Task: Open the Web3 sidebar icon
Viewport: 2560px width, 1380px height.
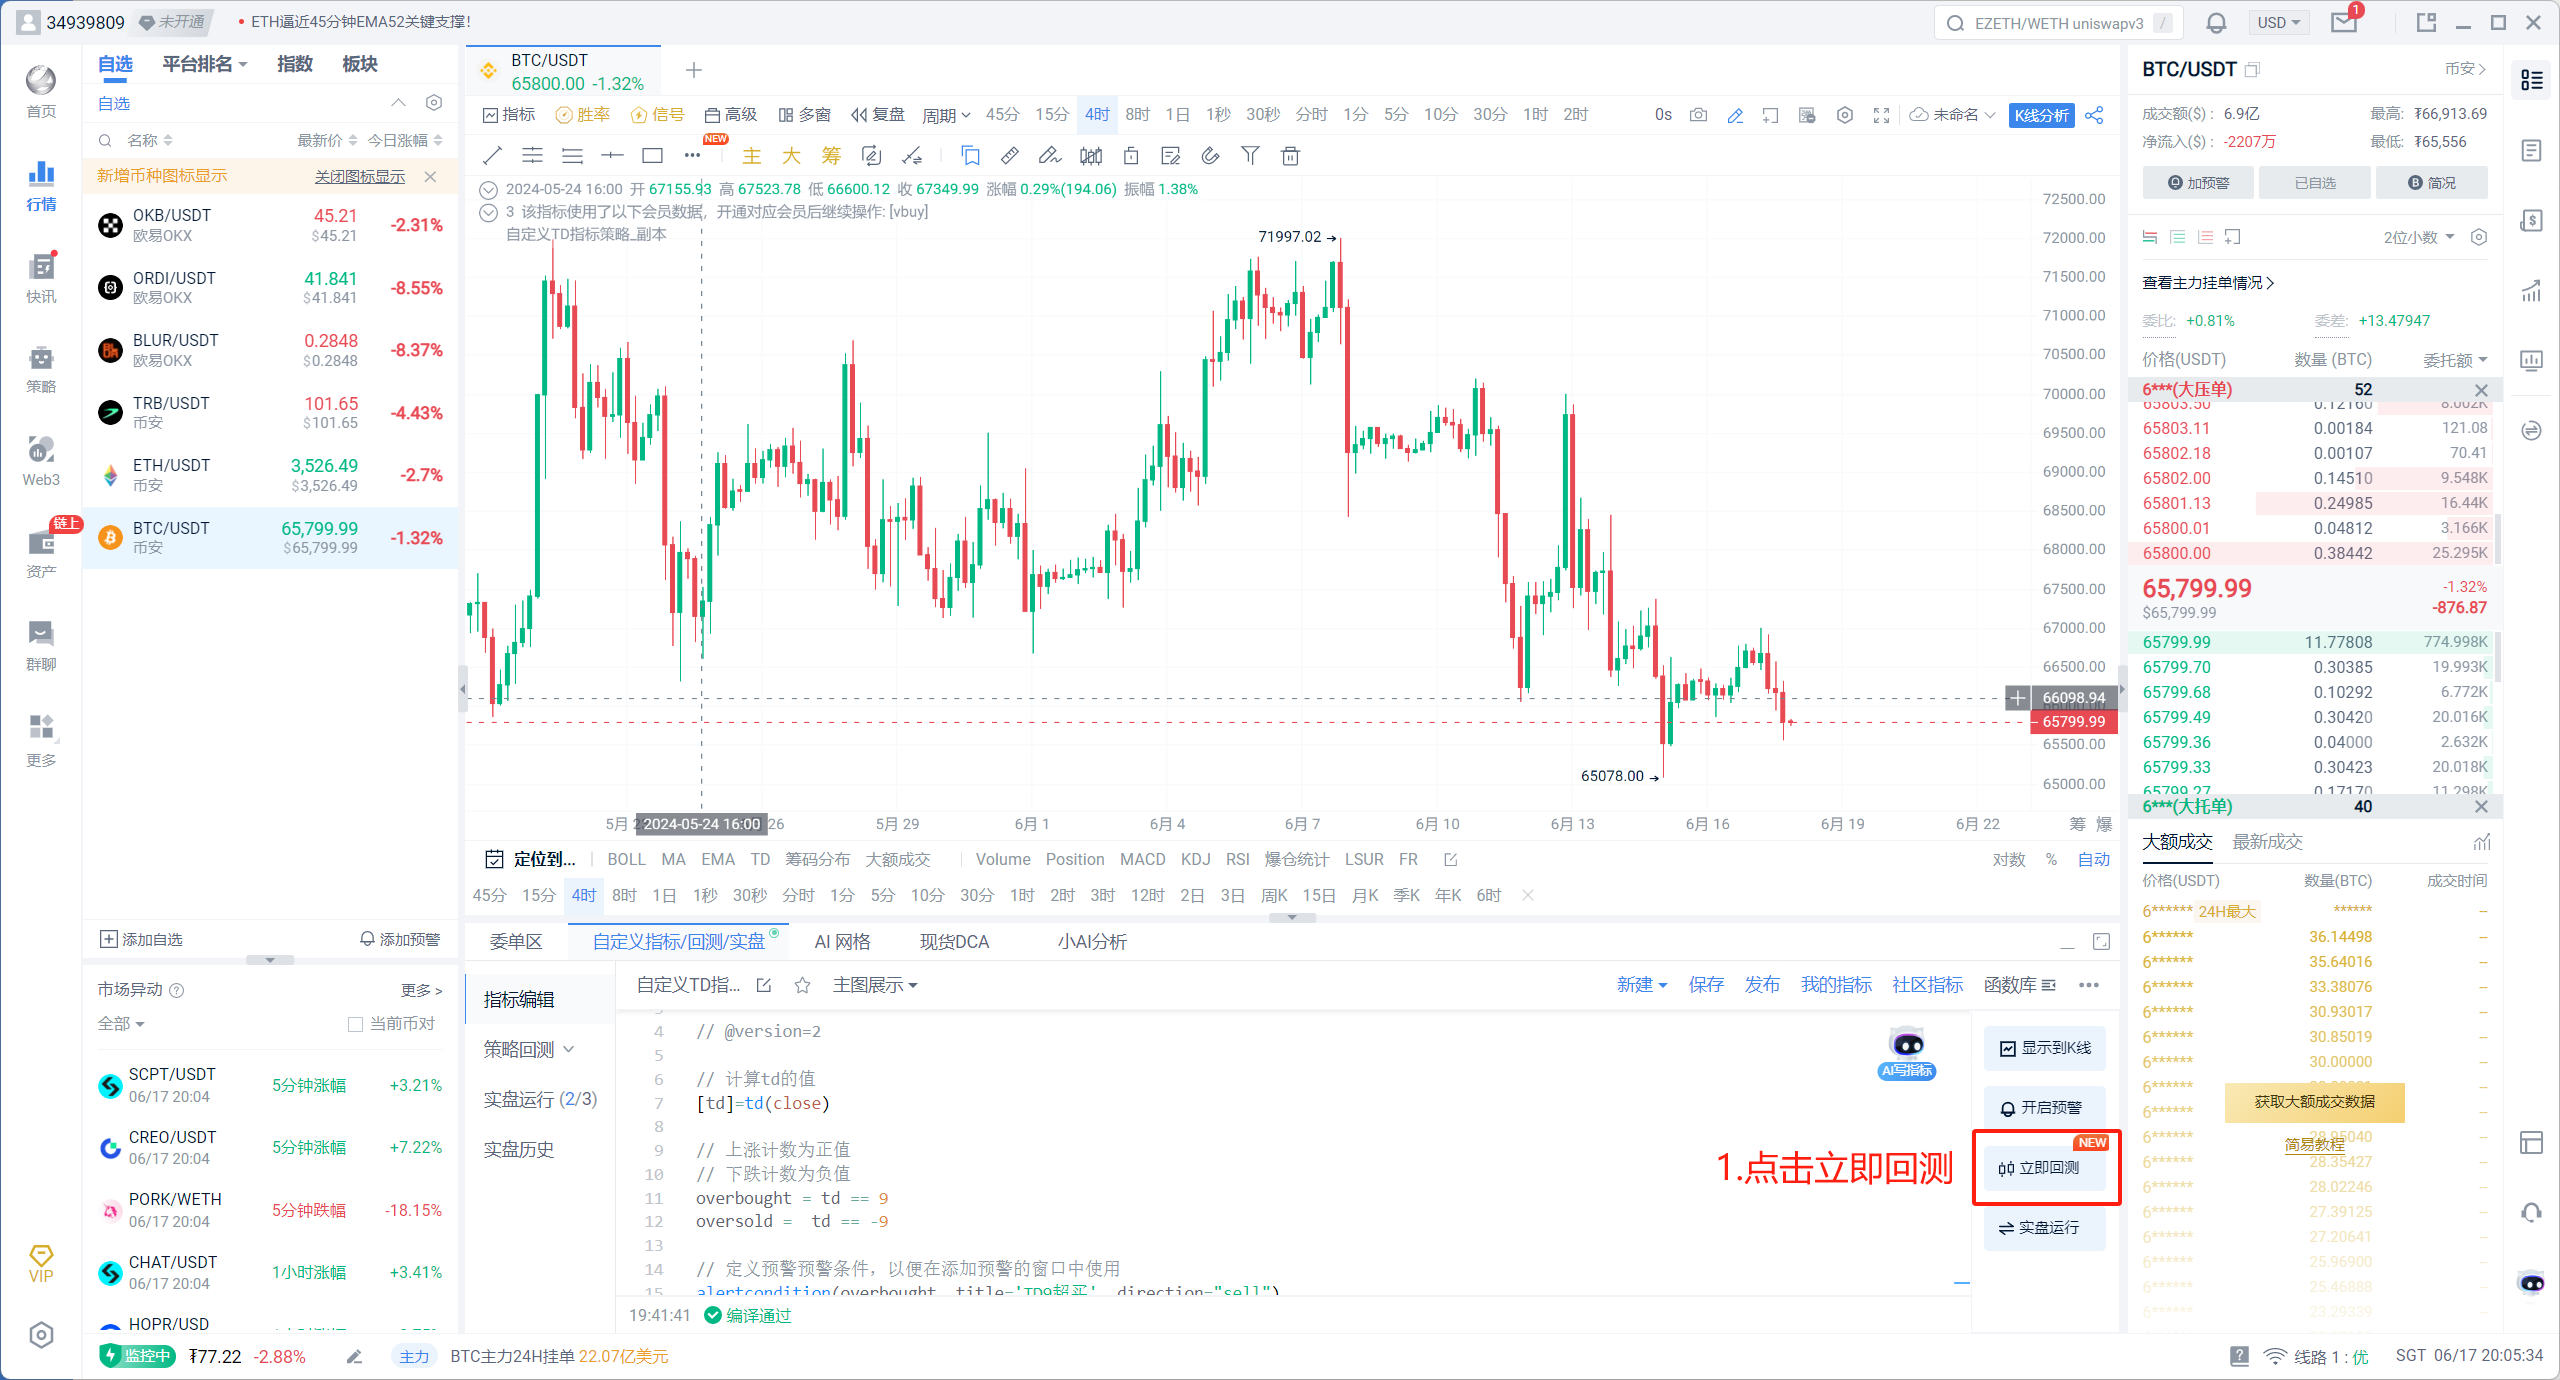Action: coord(41,462)
